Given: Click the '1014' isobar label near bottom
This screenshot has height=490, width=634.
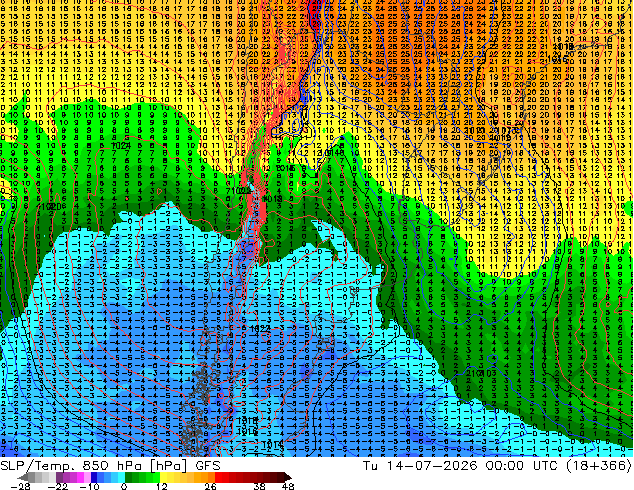Looking at the screenshot, I should 273,445.
